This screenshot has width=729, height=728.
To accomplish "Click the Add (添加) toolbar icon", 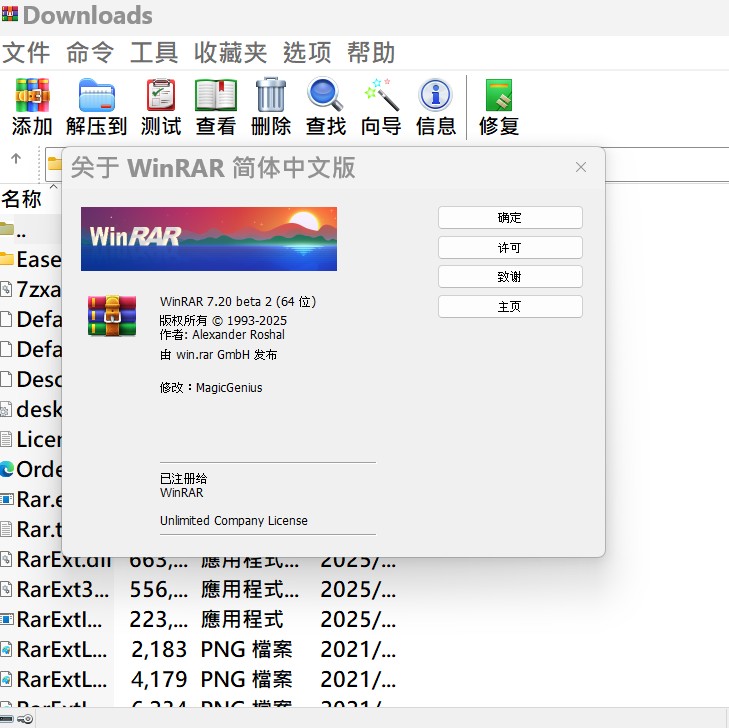I will tap(32, 96).
